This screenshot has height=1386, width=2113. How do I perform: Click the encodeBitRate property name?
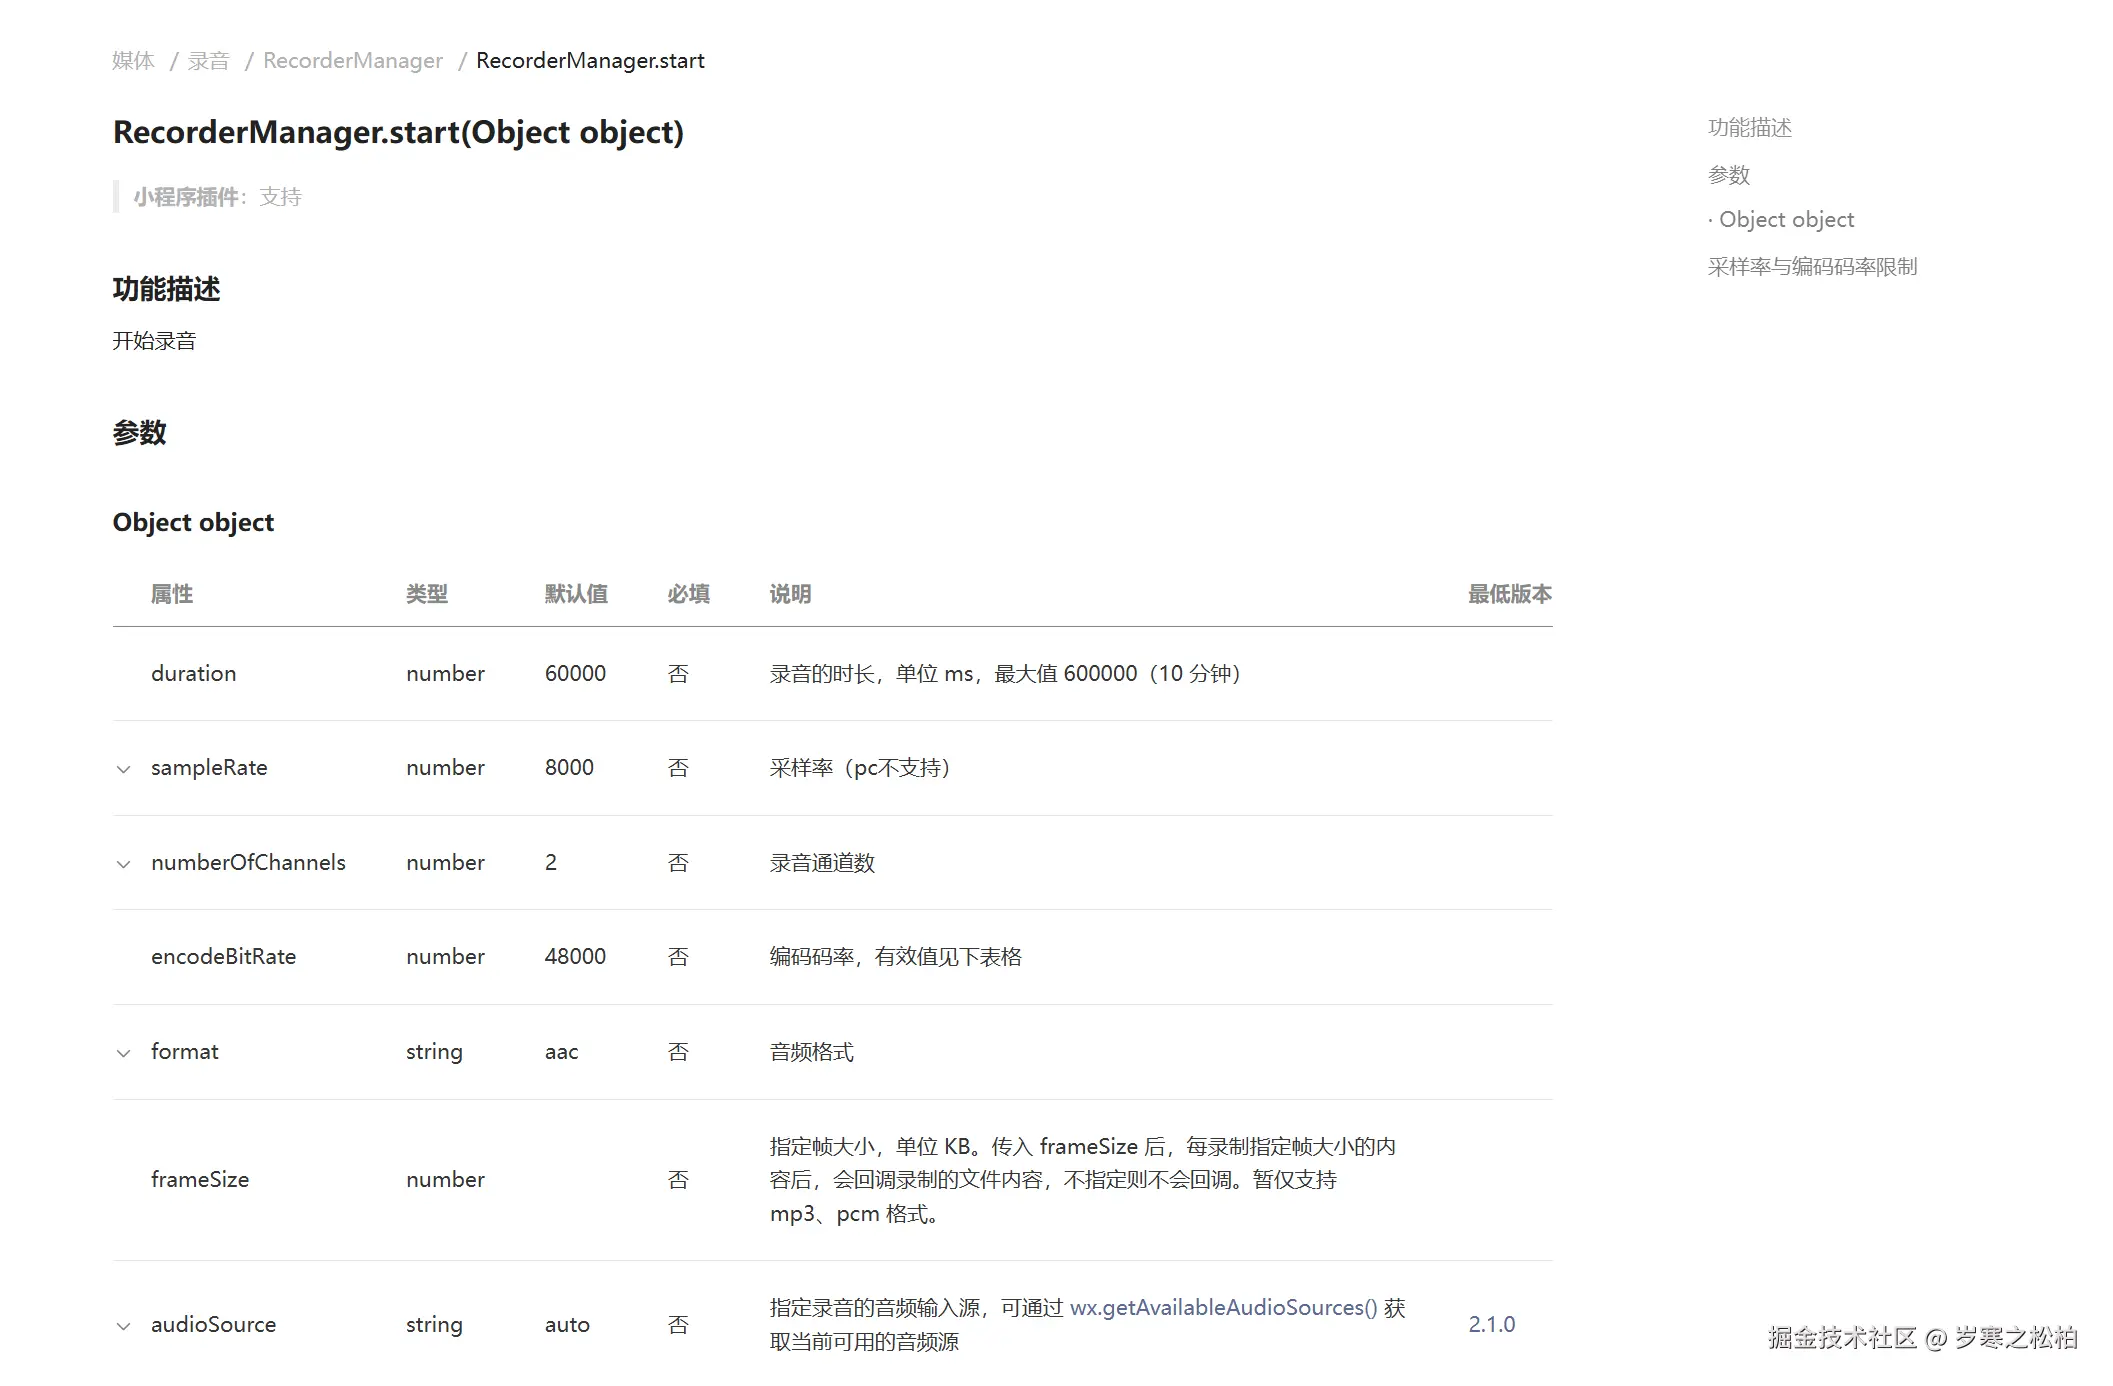[x=223, y=957]
